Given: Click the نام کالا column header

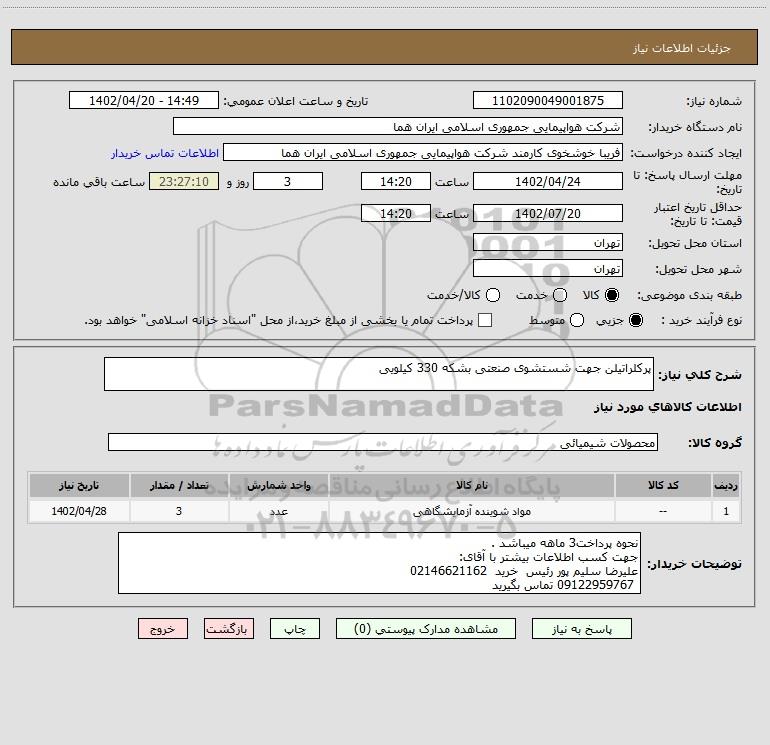Looking at the screenshot, I should [x=471, y=485].
